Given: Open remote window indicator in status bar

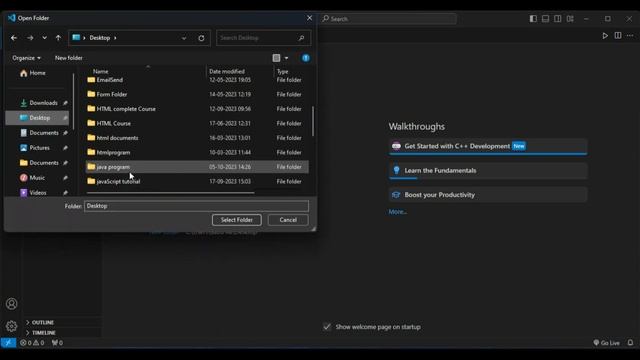Looking at the screenshot, I should [8, 343].
